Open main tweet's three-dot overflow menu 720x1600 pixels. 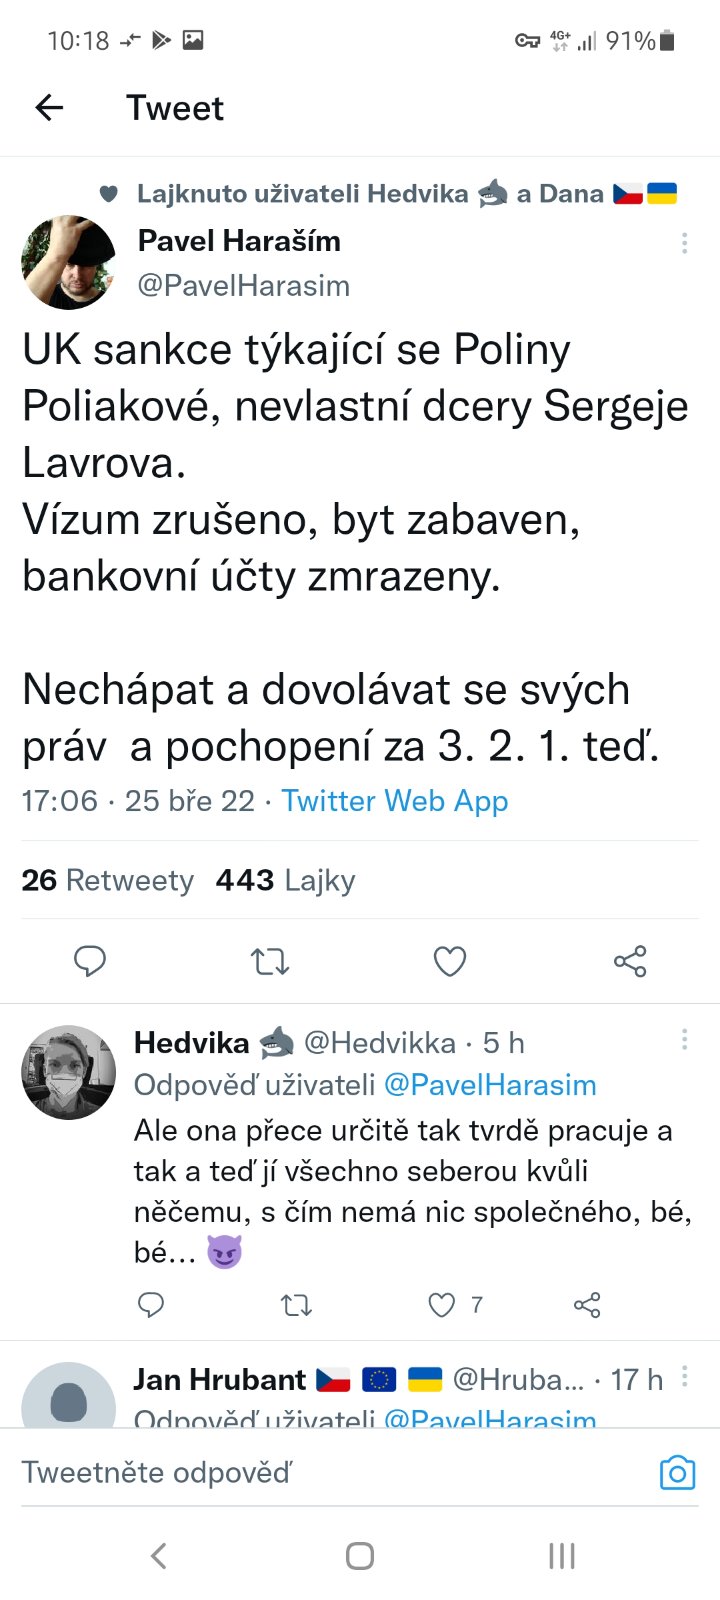coord(684,243)
